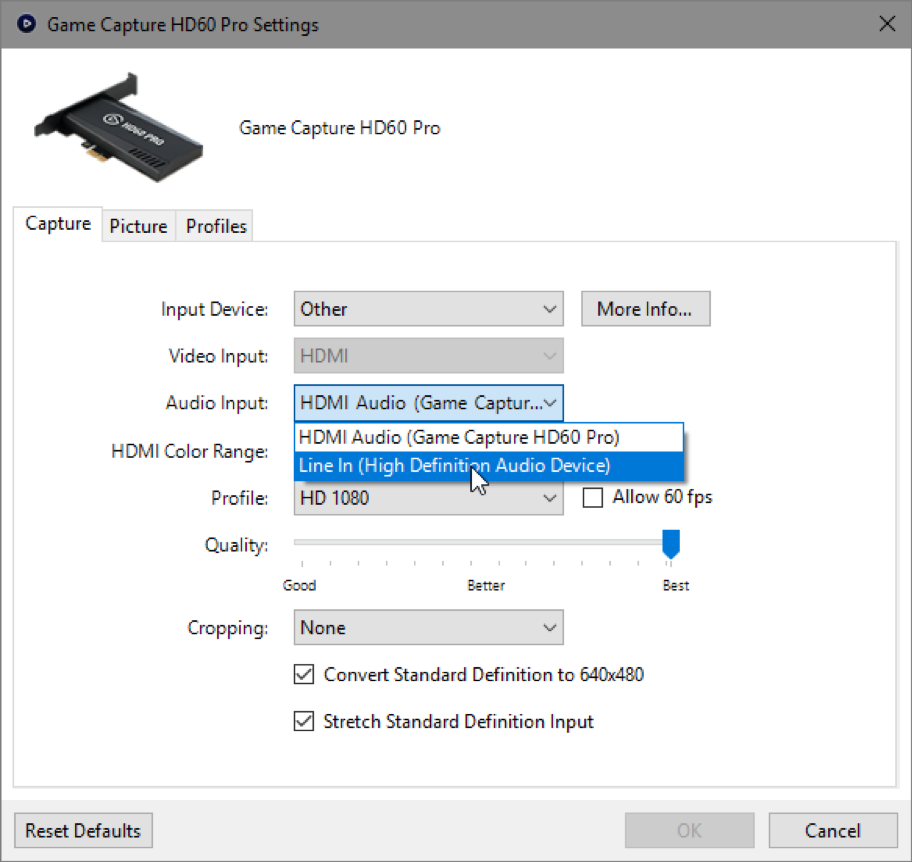This screenshot has height=862, width=912.
Task: Open the Profiles tab
Action: coord(216,226)
